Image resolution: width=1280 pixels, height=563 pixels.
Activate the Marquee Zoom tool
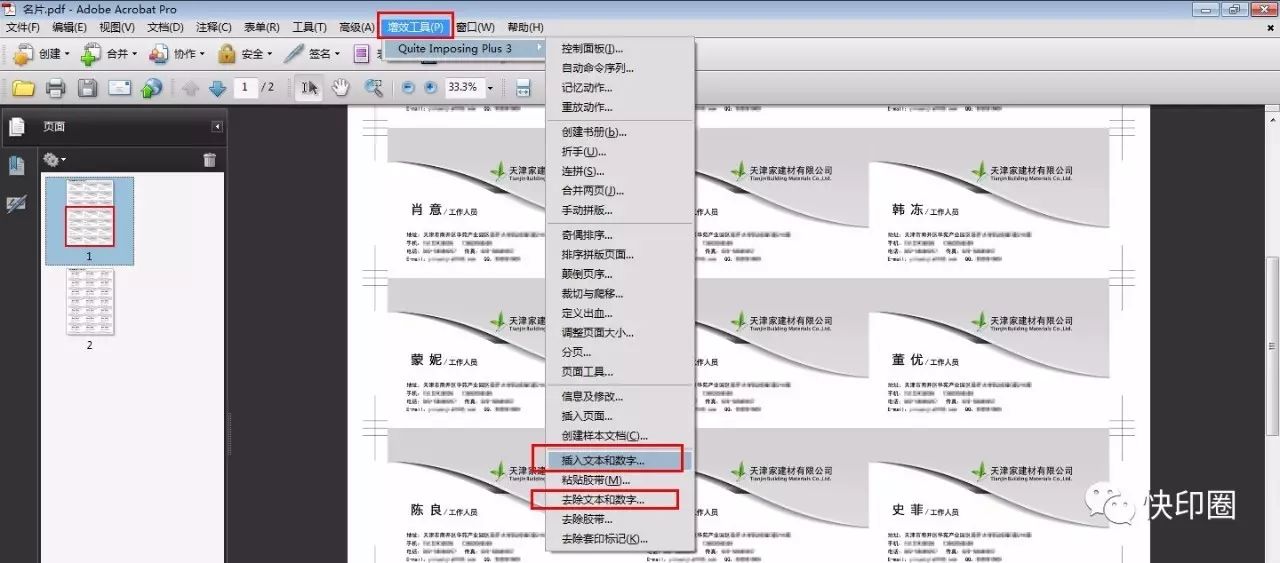click(x=374, y=88)
